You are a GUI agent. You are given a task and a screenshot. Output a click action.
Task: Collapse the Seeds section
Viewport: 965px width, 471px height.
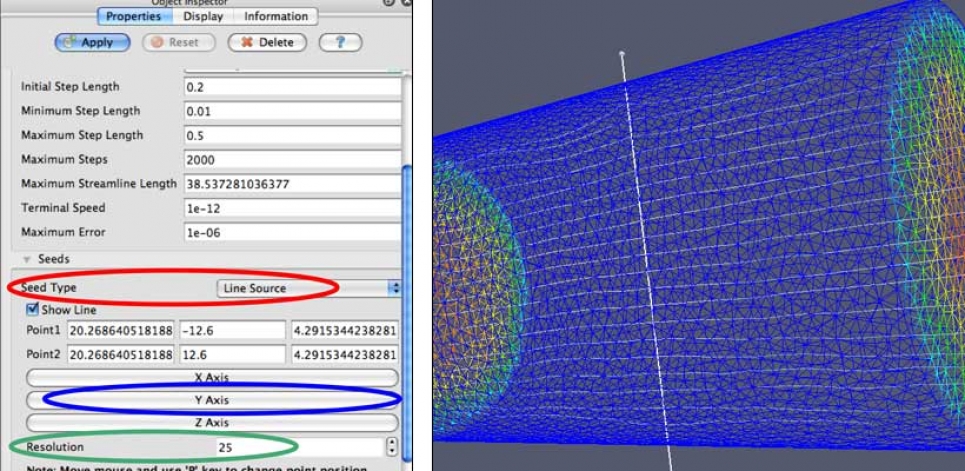coord(26,260)
